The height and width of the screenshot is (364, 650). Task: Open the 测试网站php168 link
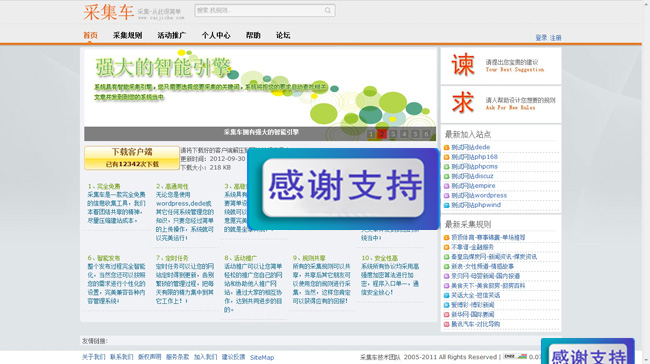click(x=474, y=157)
